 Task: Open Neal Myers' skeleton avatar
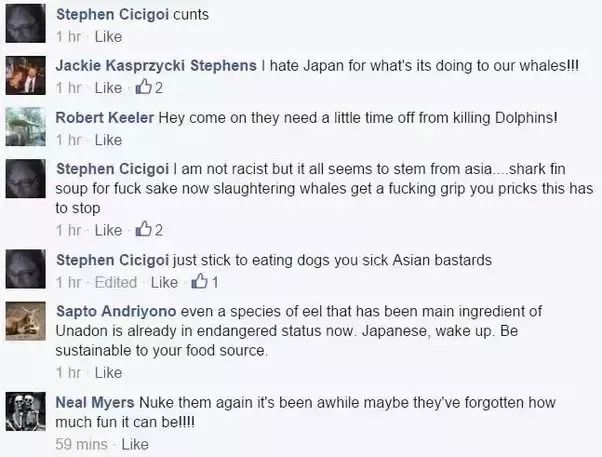[25, 412]
